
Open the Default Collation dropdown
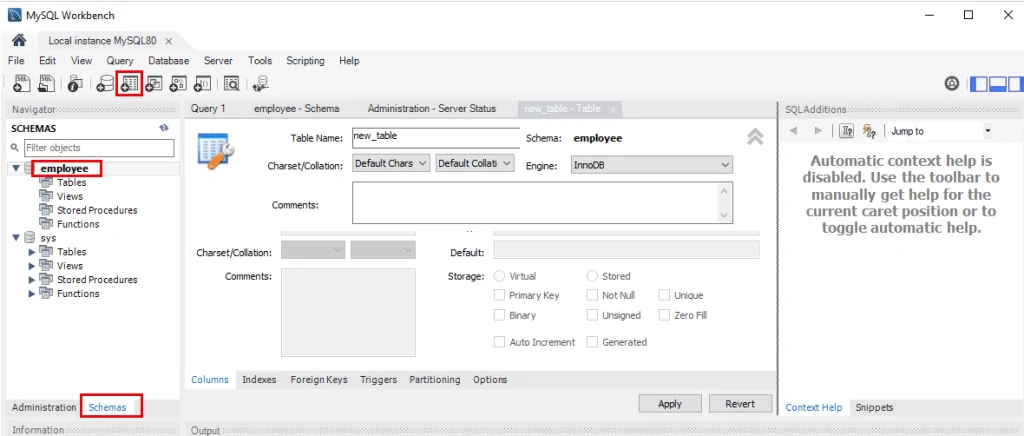(x=475, y=163)
